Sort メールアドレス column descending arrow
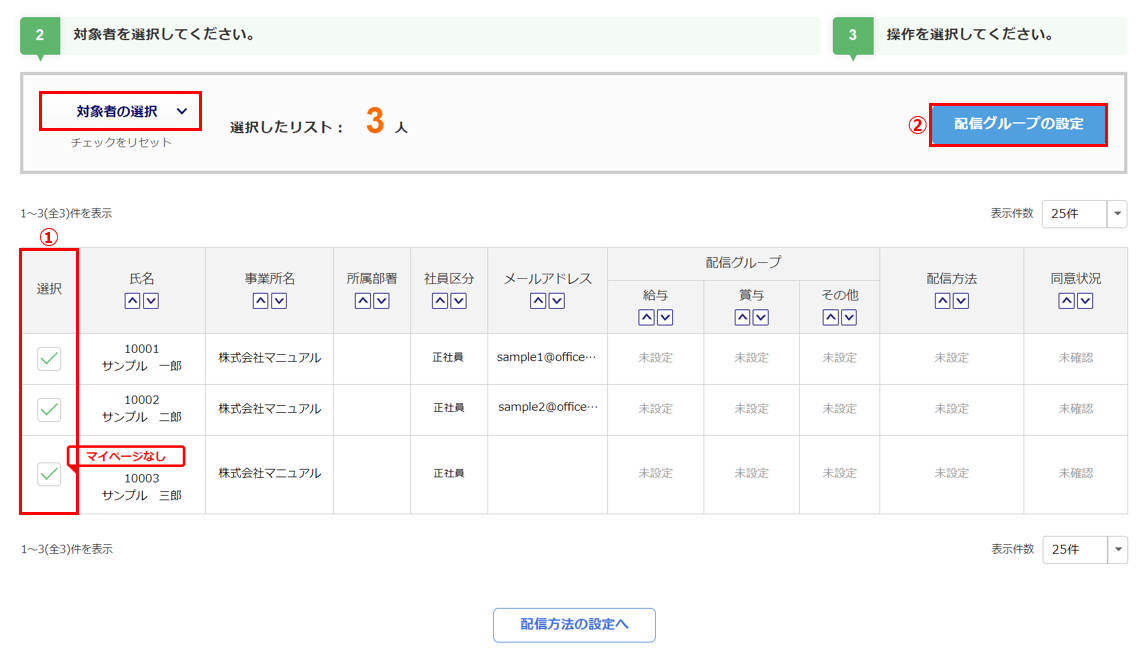This screenshot has width=1147, height=656. click(557, 301)
